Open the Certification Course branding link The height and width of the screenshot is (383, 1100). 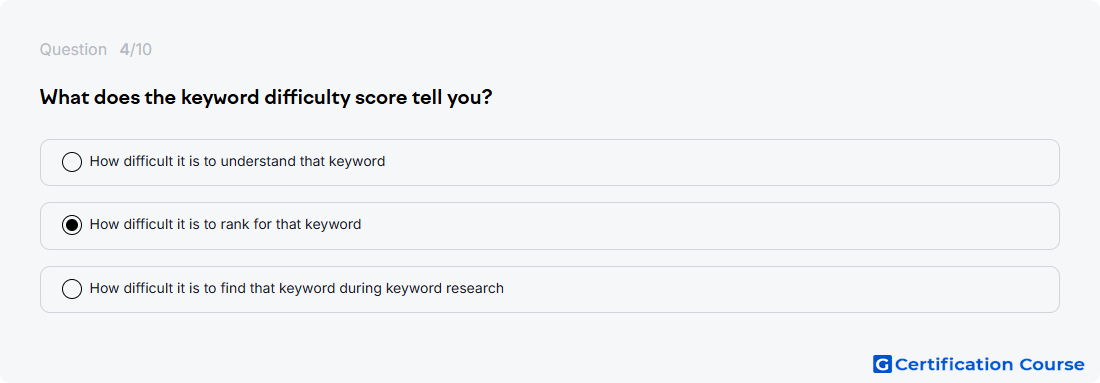(979, 364)
